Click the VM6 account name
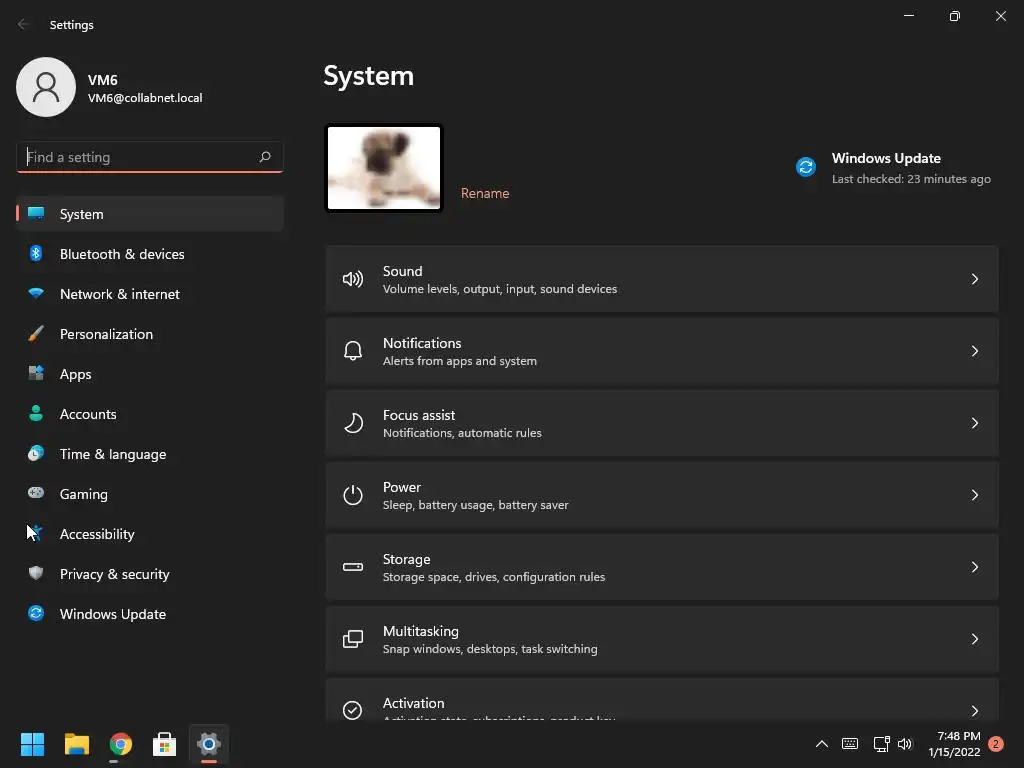 coord(103,80)
